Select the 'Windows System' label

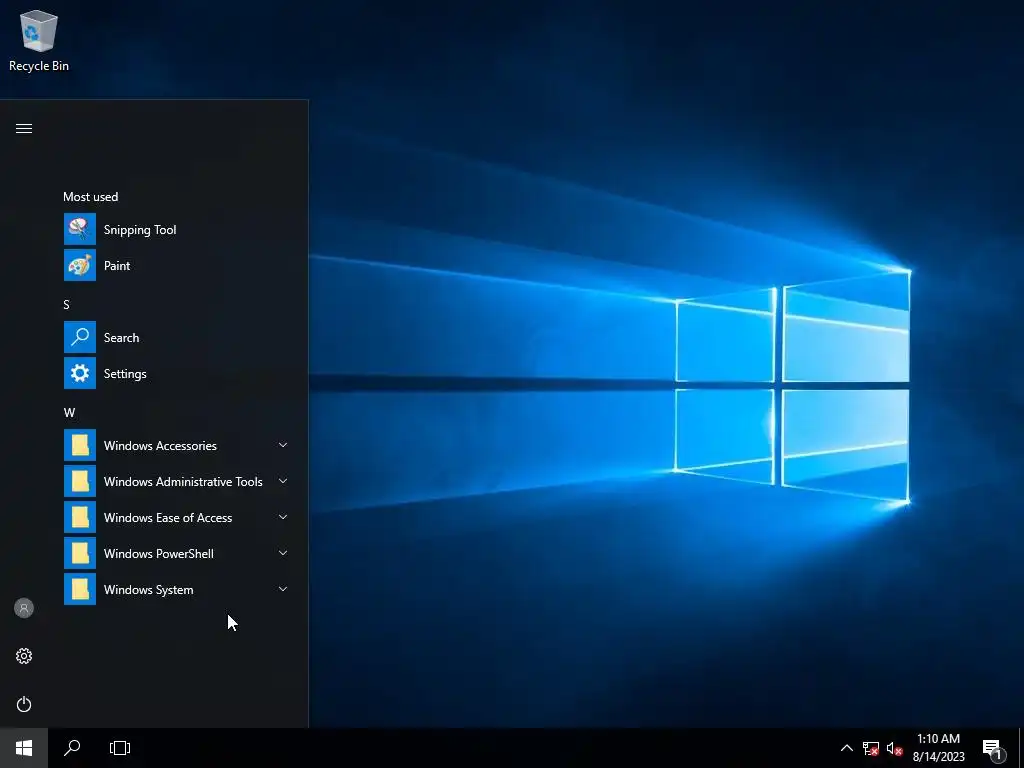click(x=148, y=590)
